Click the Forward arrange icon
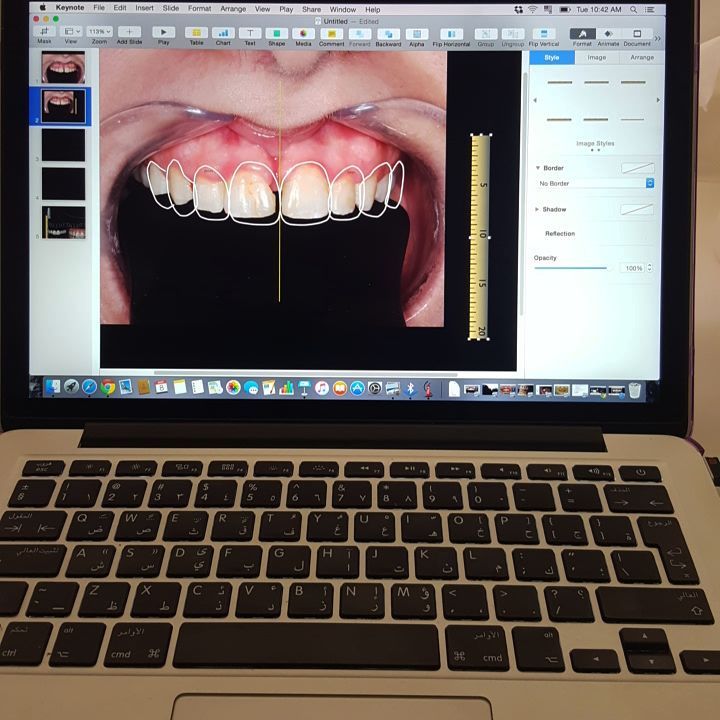The width and height of the screenshot is (720, 720). 360,34
